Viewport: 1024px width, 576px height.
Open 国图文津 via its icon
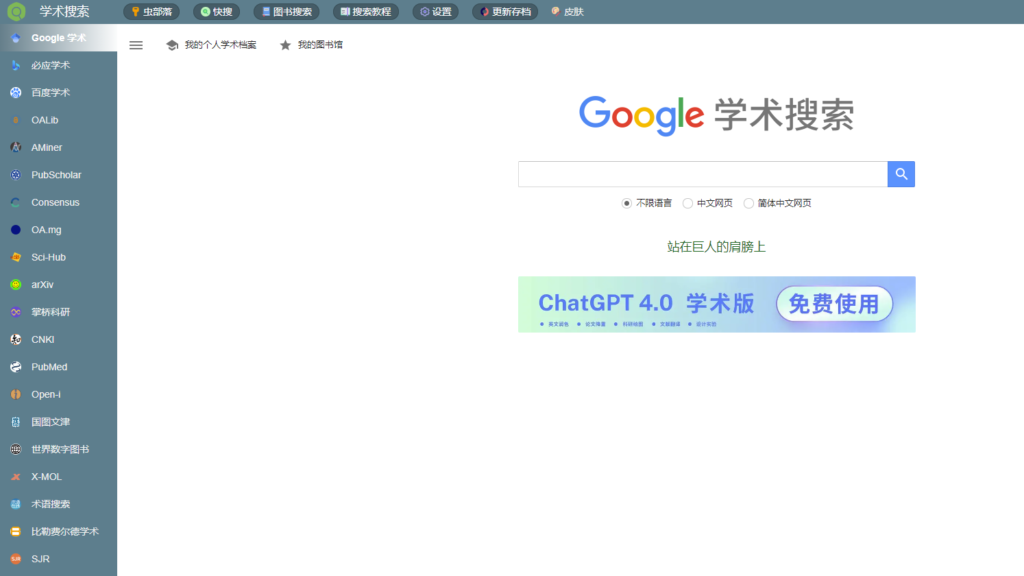[x=16, y=422]
